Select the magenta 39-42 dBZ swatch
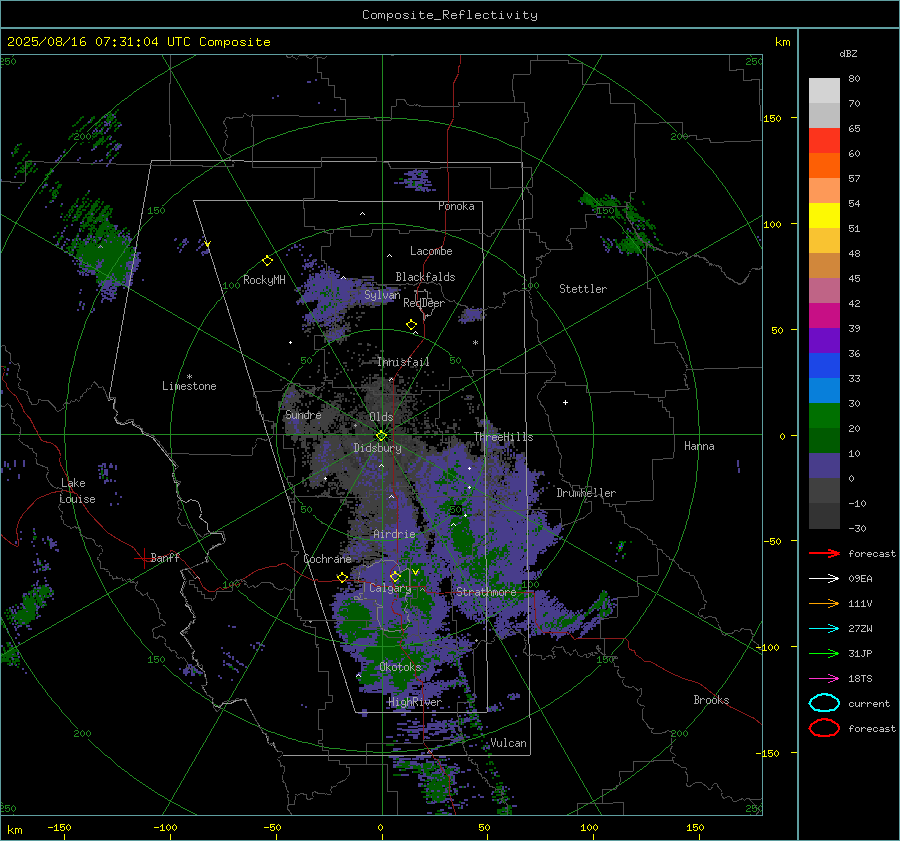Screen dimensions: 900x841 coord(824,315)
